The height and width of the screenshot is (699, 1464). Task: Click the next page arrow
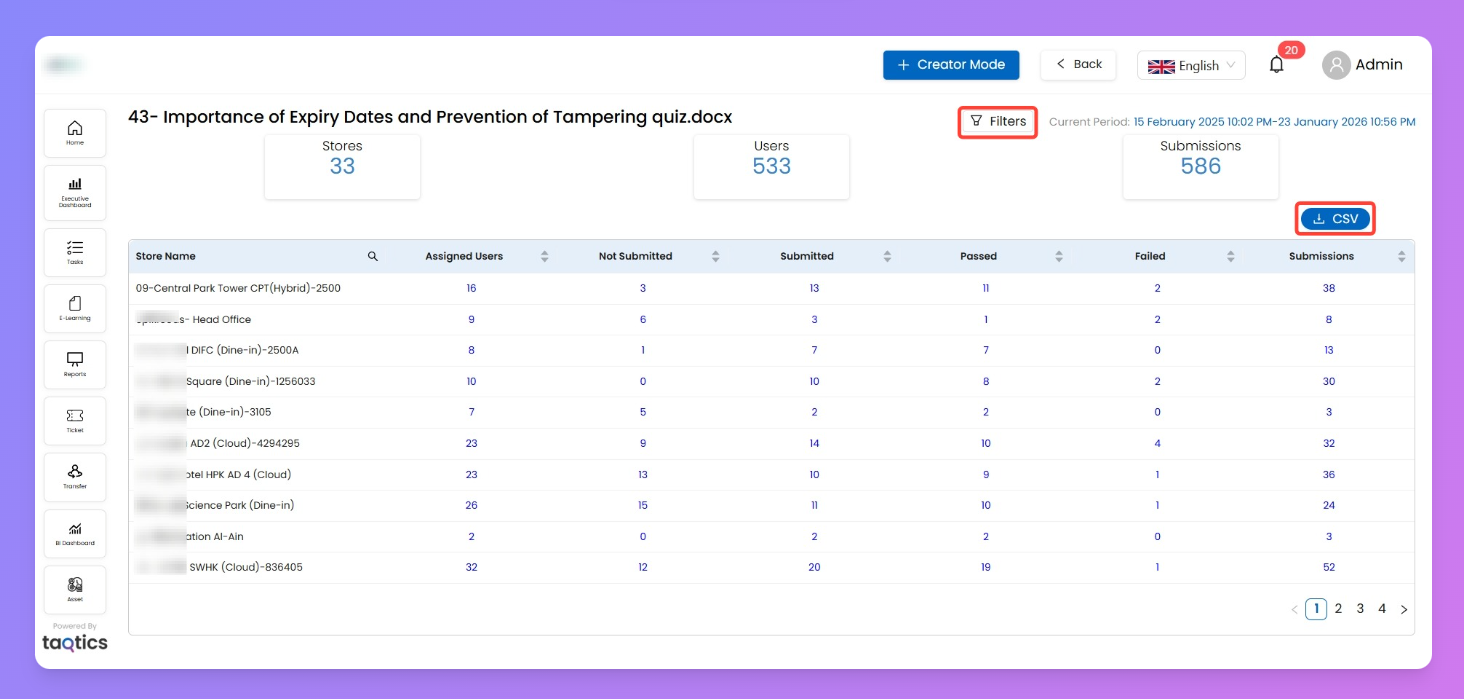[1404, 609]
